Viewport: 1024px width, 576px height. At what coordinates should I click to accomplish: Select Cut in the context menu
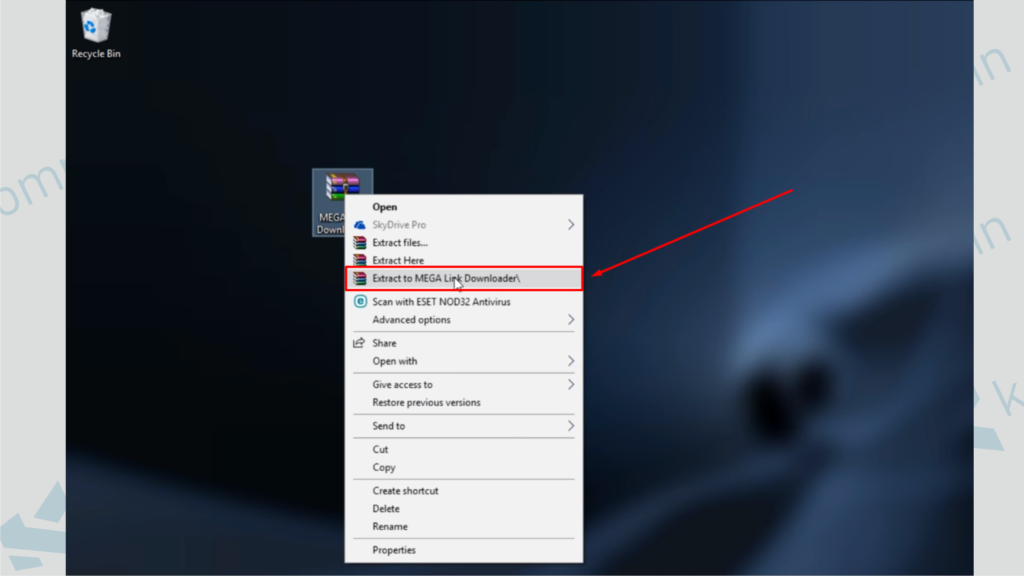click(381, 450)
